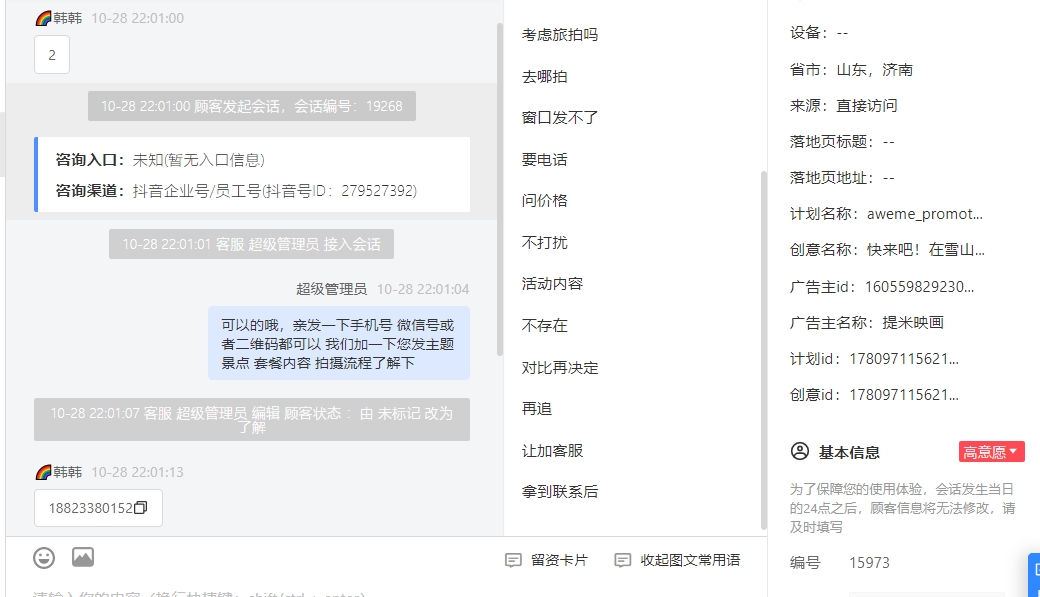Screen dimensions: 1040x597
Task: Open the 留资卡片 lead card button
Action: click(547, 561)
